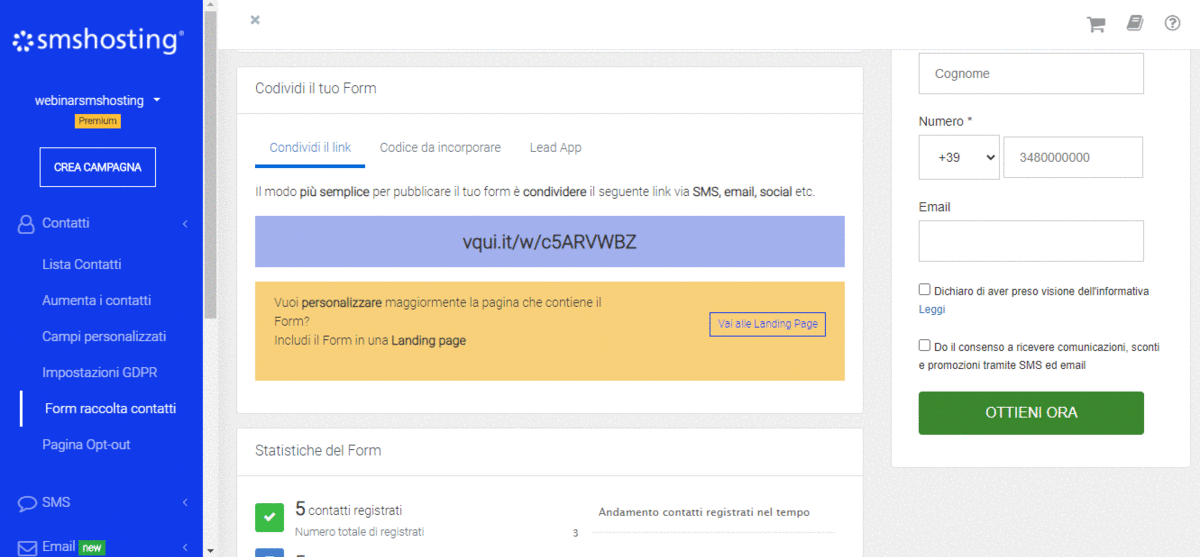Screen dimensions: 1200x557
Task: Switch to the Lead App tab
Action: tap(556, 147)
